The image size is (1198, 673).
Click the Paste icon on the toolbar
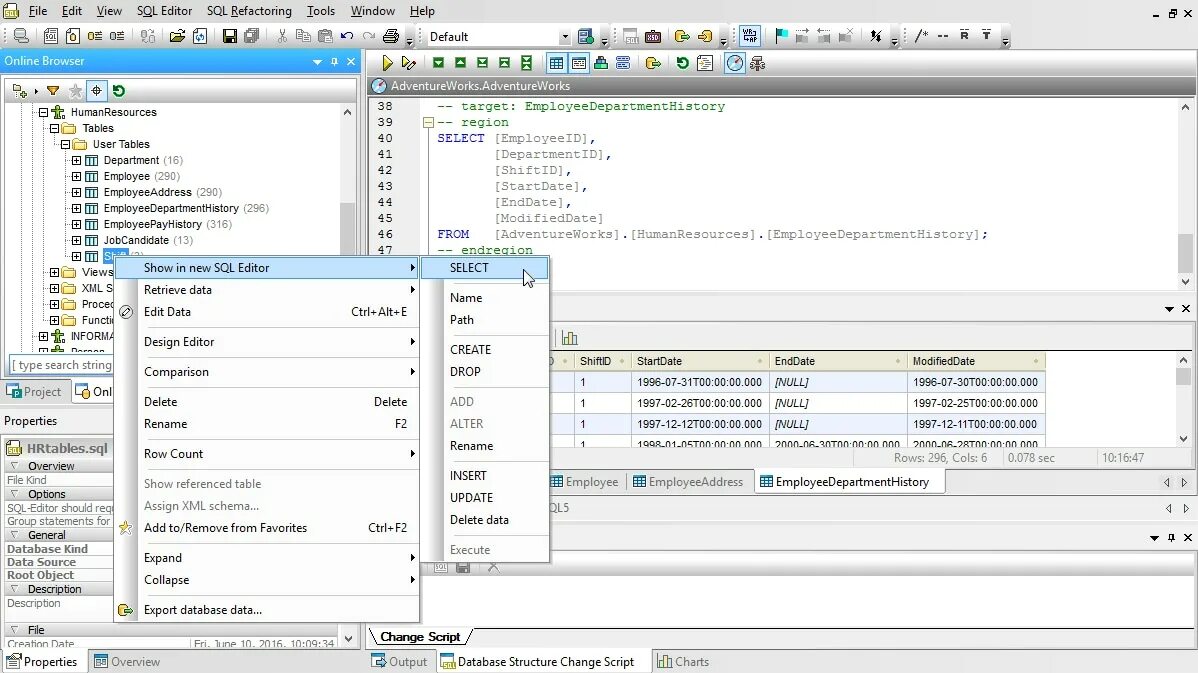click(326, 36)
